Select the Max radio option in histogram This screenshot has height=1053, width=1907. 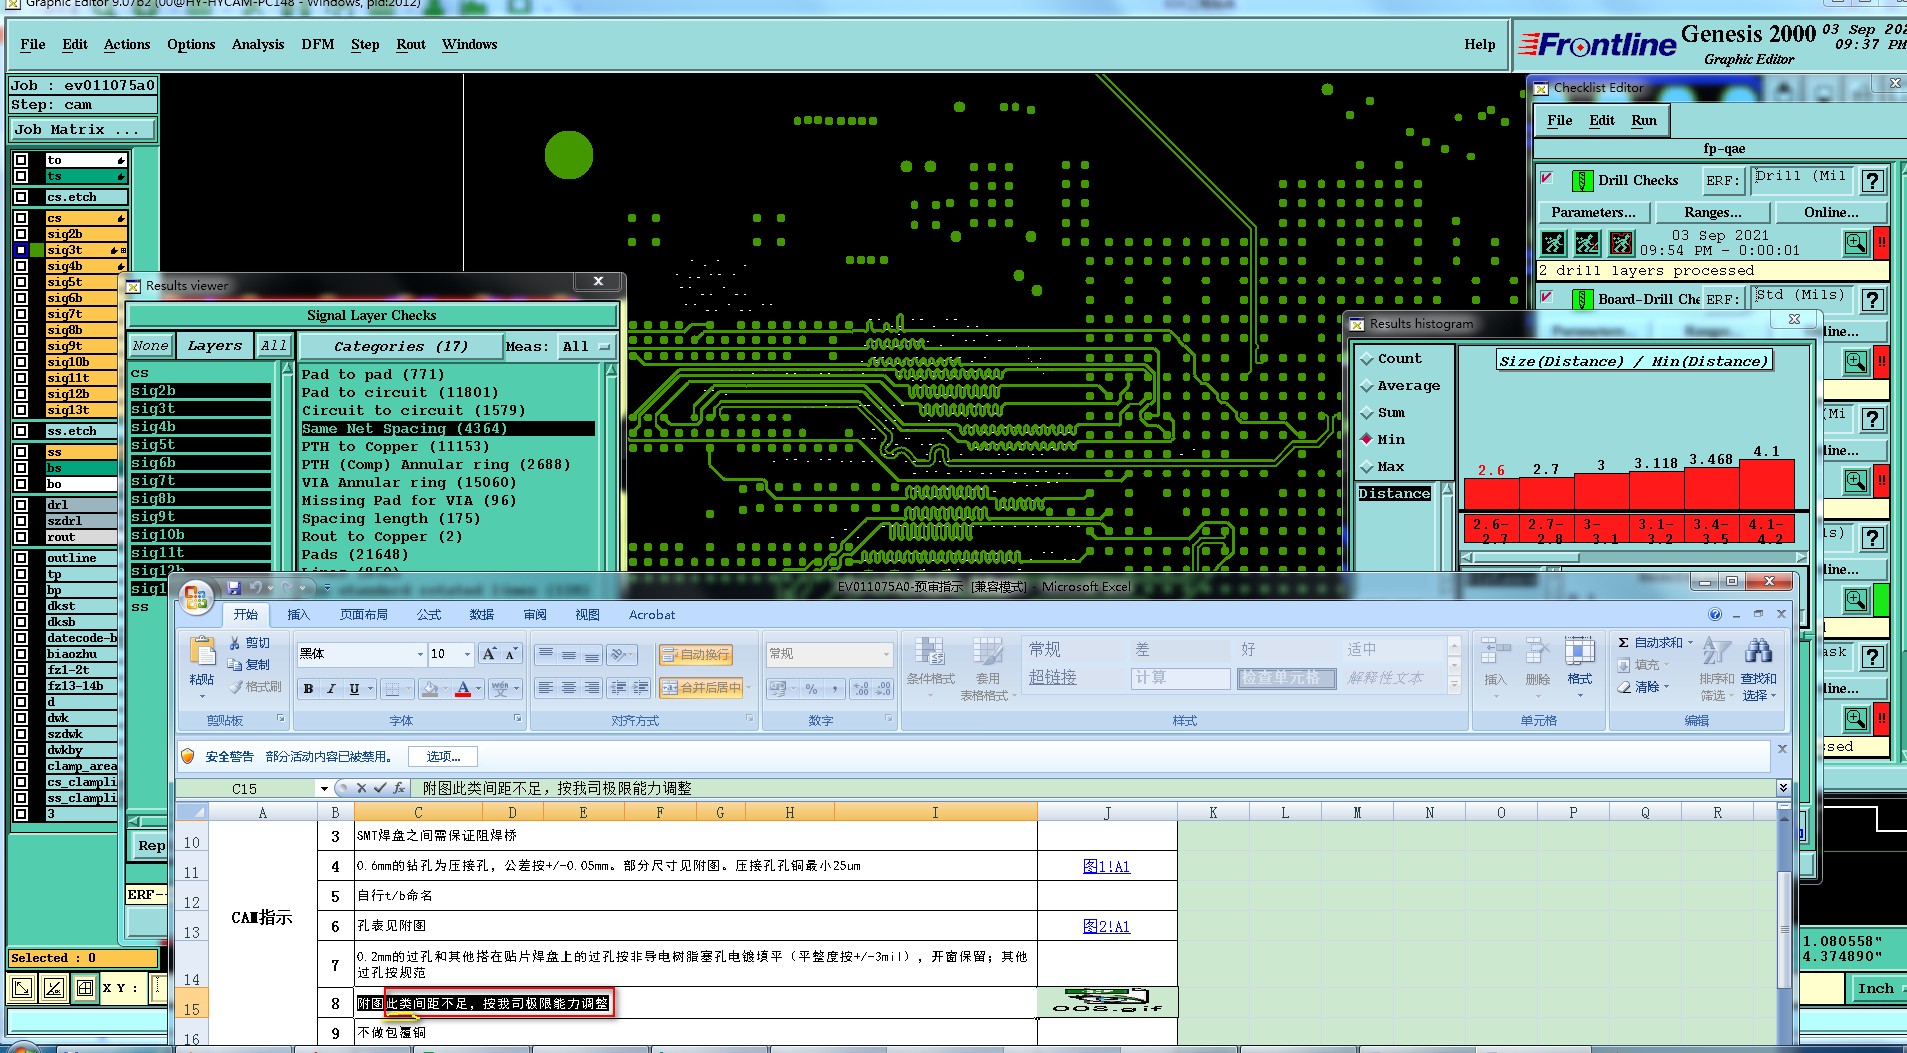[x=1366, y=467]
